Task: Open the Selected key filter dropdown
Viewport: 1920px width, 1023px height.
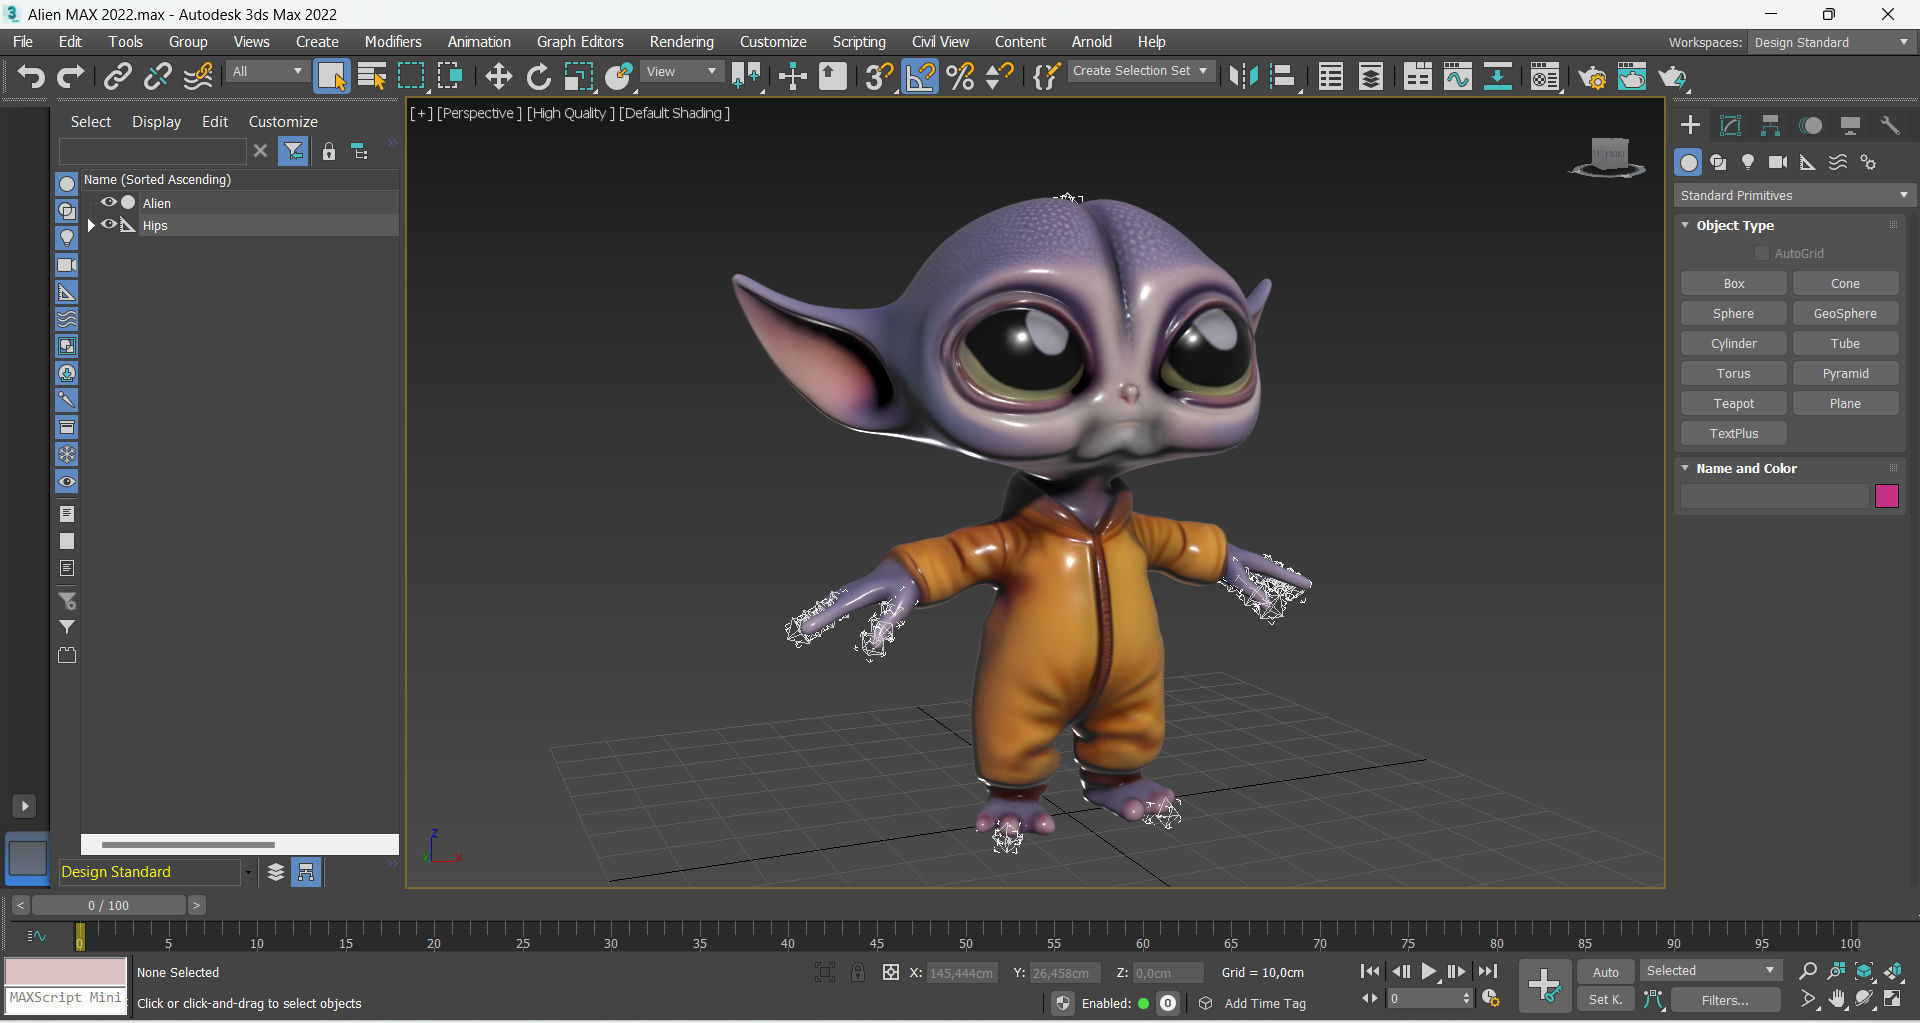Action: 1710,971
